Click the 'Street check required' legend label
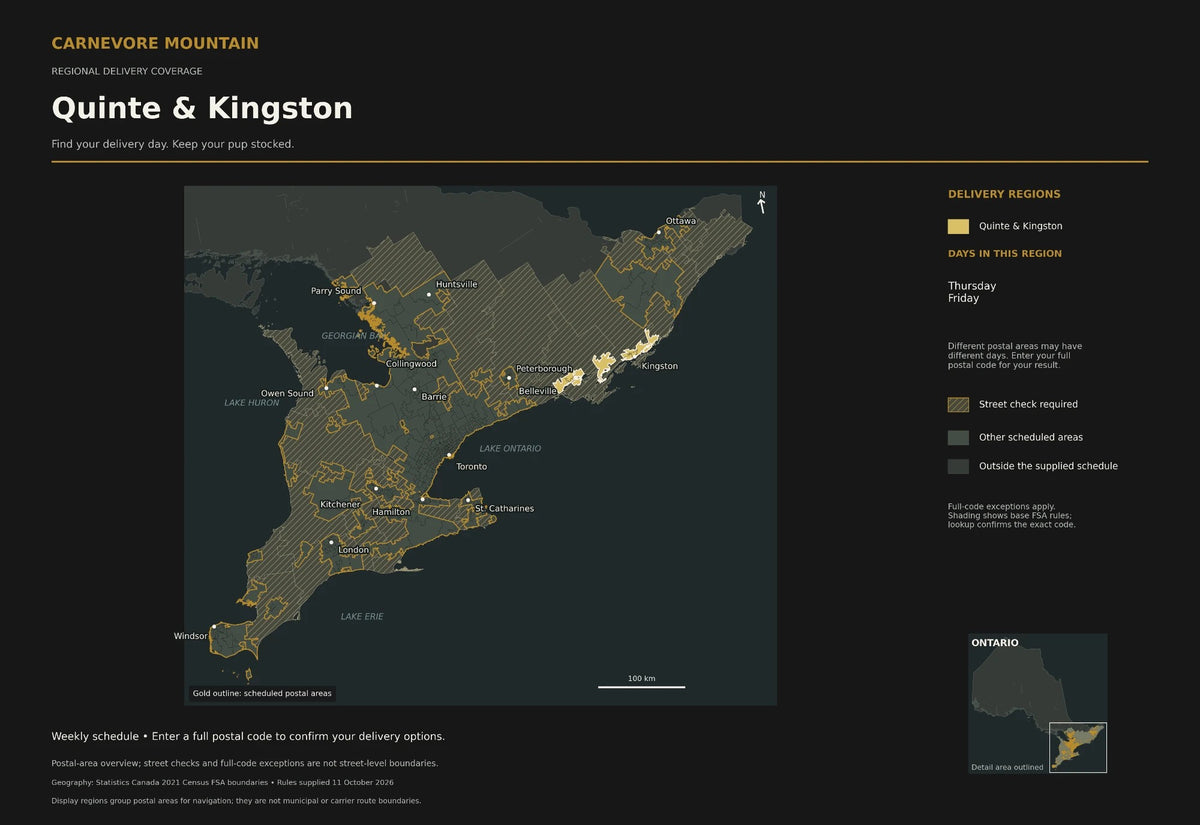 click(x=1028, y=405)
